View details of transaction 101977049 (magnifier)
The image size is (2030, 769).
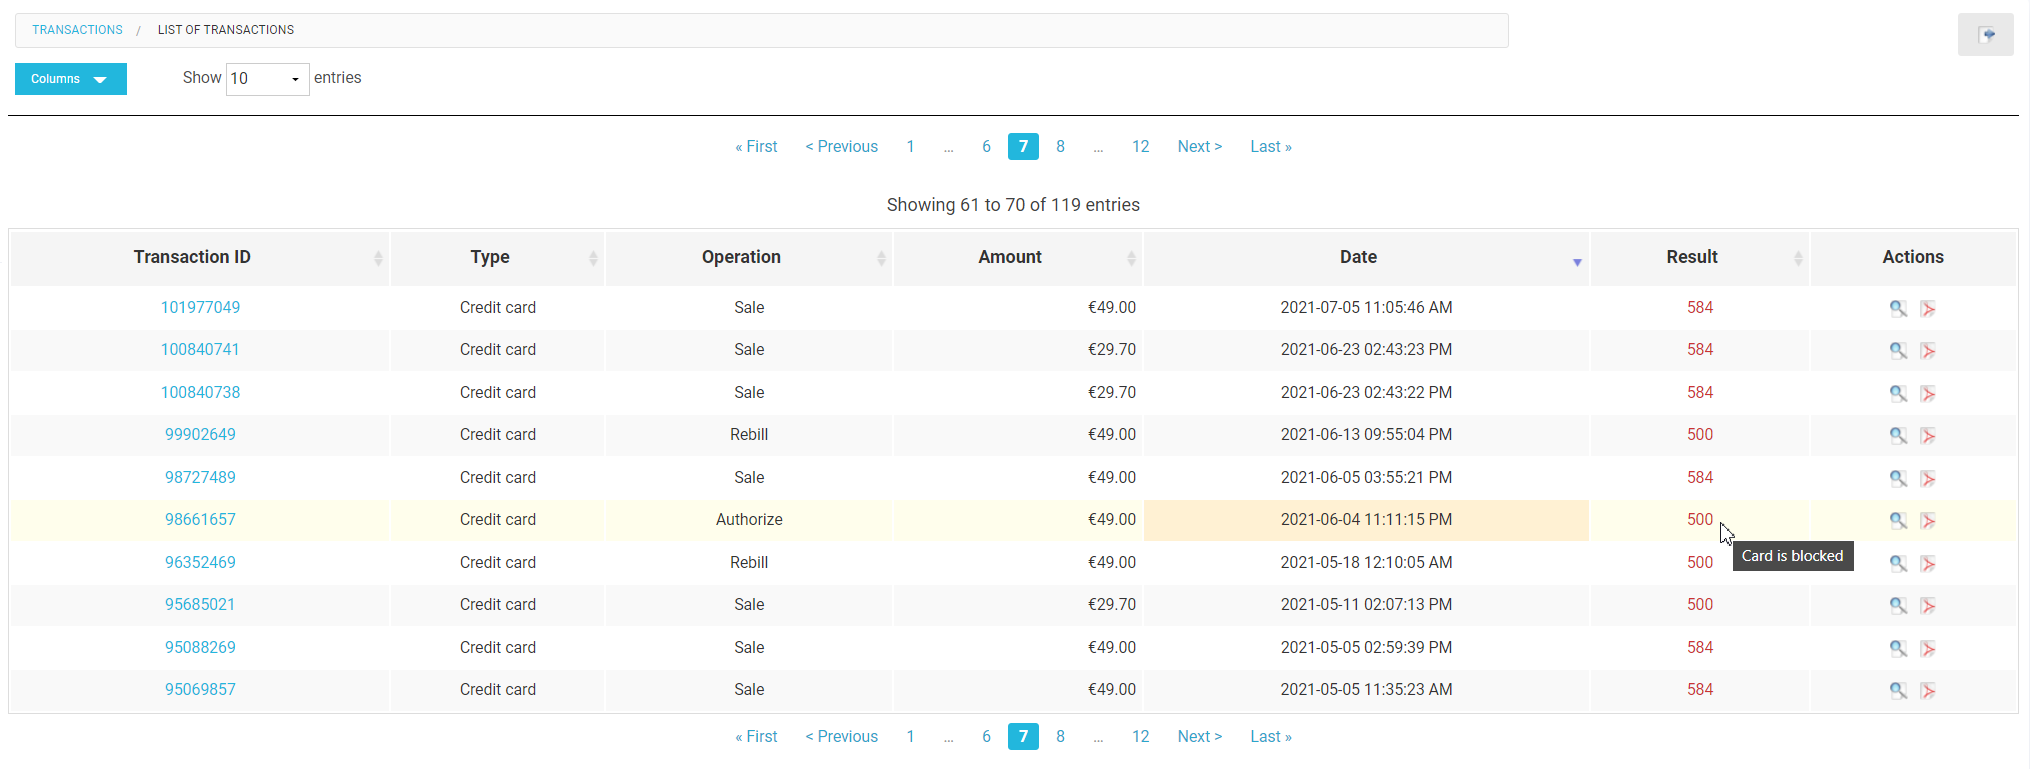click(x=1897, y=309)
